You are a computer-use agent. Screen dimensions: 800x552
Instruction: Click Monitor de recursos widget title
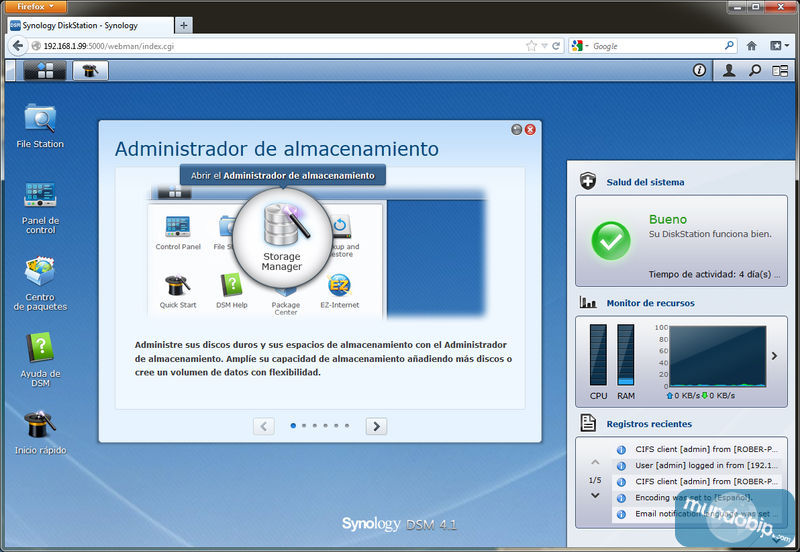[x=651, y=303]
